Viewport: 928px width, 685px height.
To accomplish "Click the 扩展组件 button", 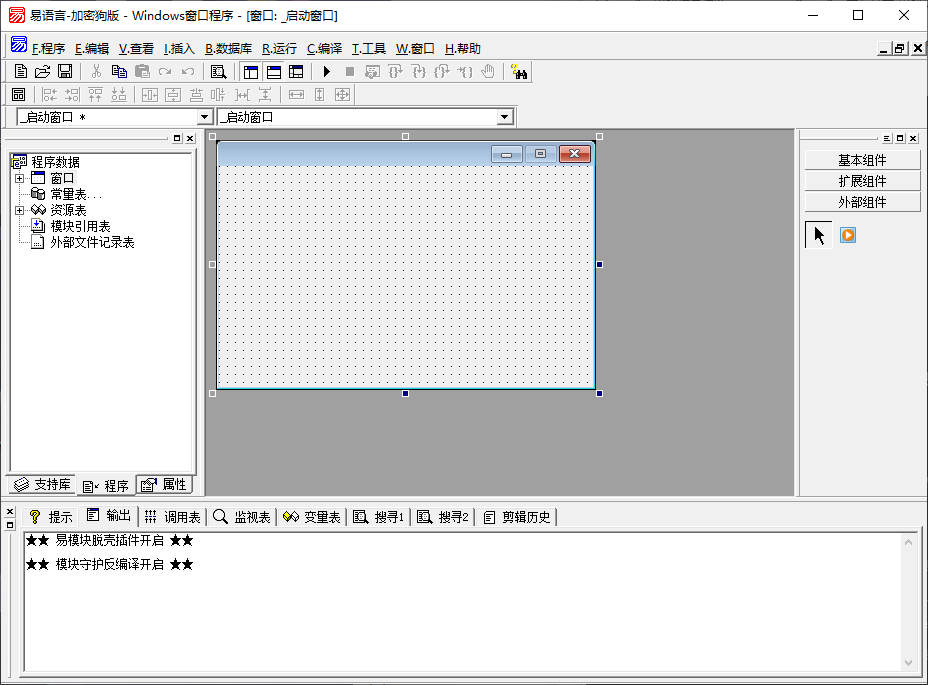I will 862,181.
